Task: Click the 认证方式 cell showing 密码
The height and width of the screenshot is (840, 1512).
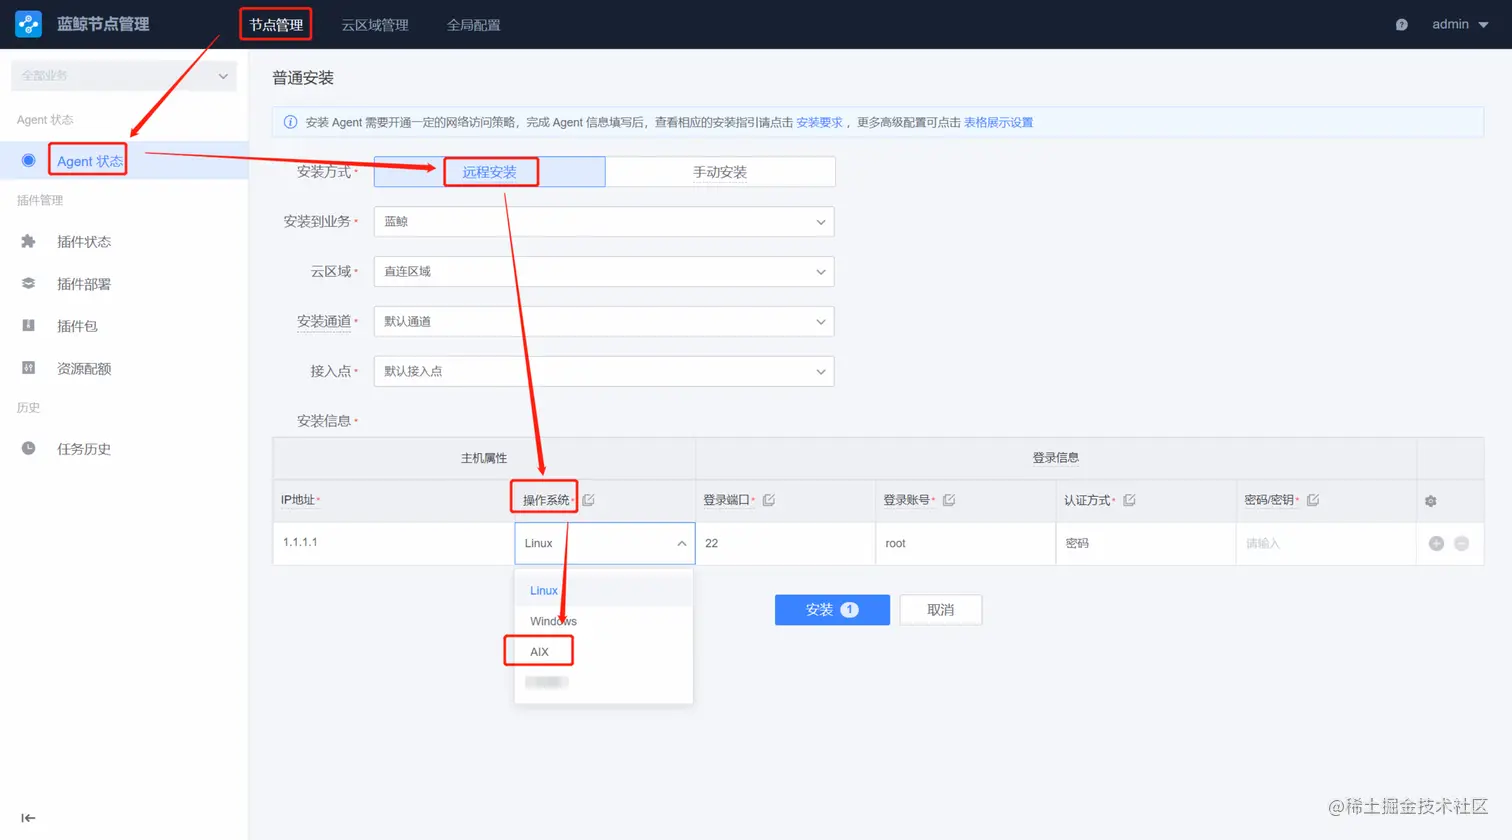Action: [1146, 543]
